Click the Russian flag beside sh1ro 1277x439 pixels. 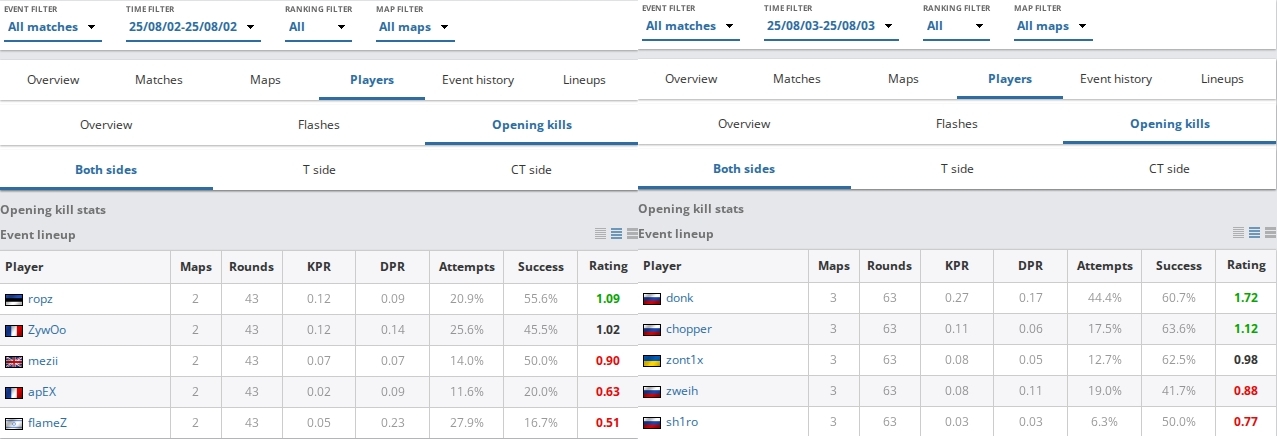tap(652, 423)
